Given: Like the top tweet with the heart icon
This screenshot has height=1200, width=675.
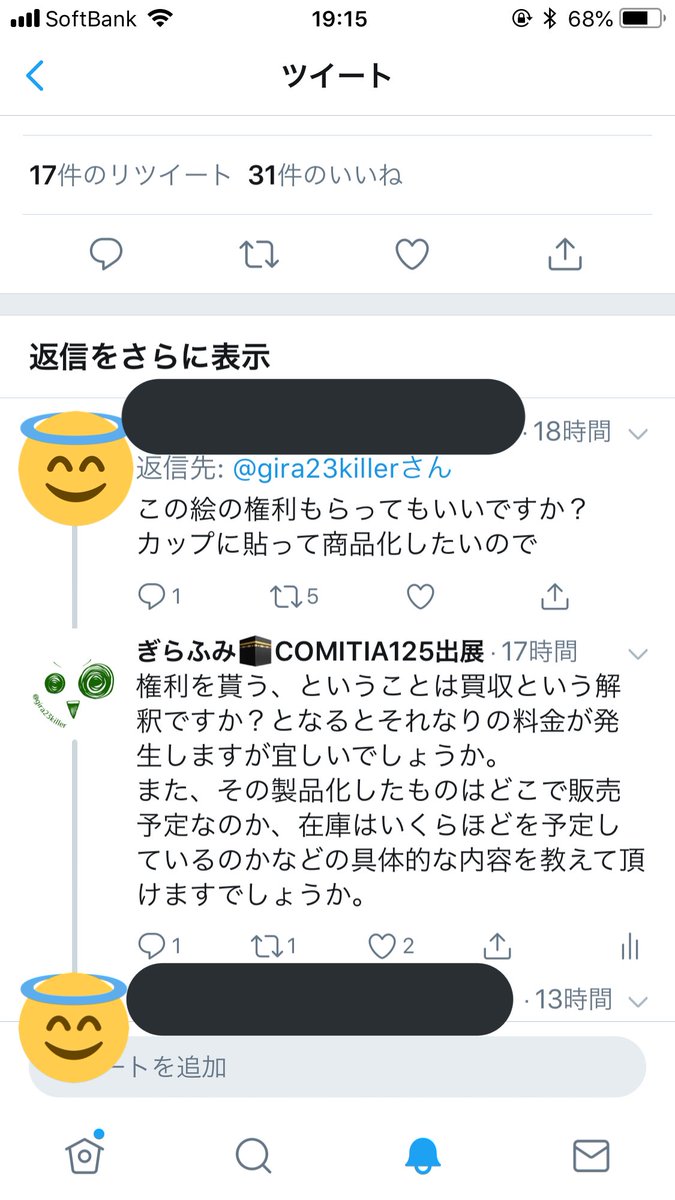Looking at the screenshot, I should click(x=410, y=254).
